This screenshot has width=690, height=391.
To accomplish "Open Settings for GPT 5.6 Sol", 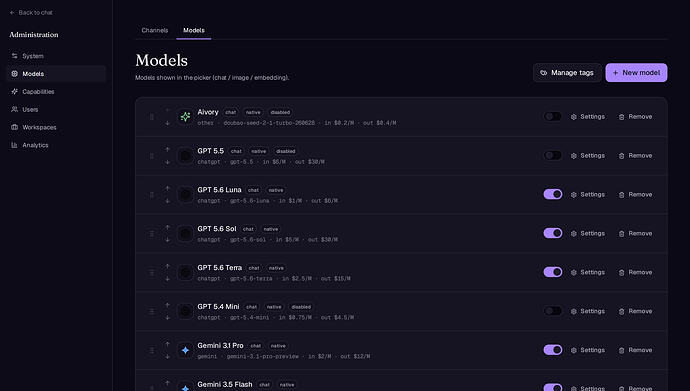I will (x=588, y=234).
